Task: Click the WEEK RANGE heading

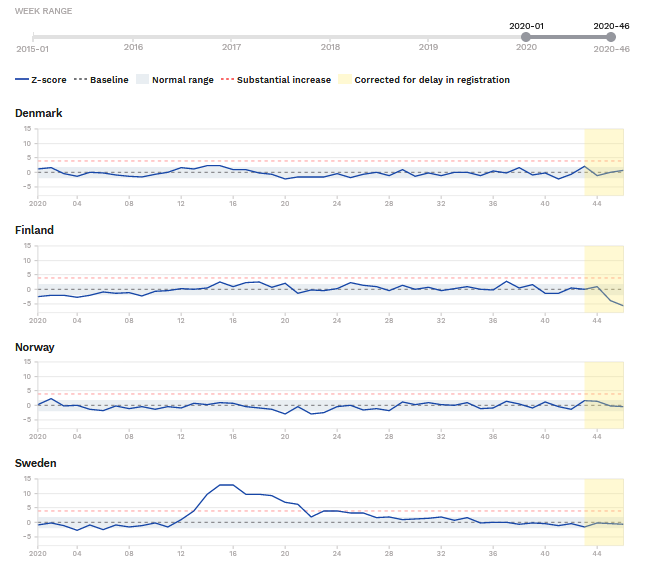Action: point(44,11)
